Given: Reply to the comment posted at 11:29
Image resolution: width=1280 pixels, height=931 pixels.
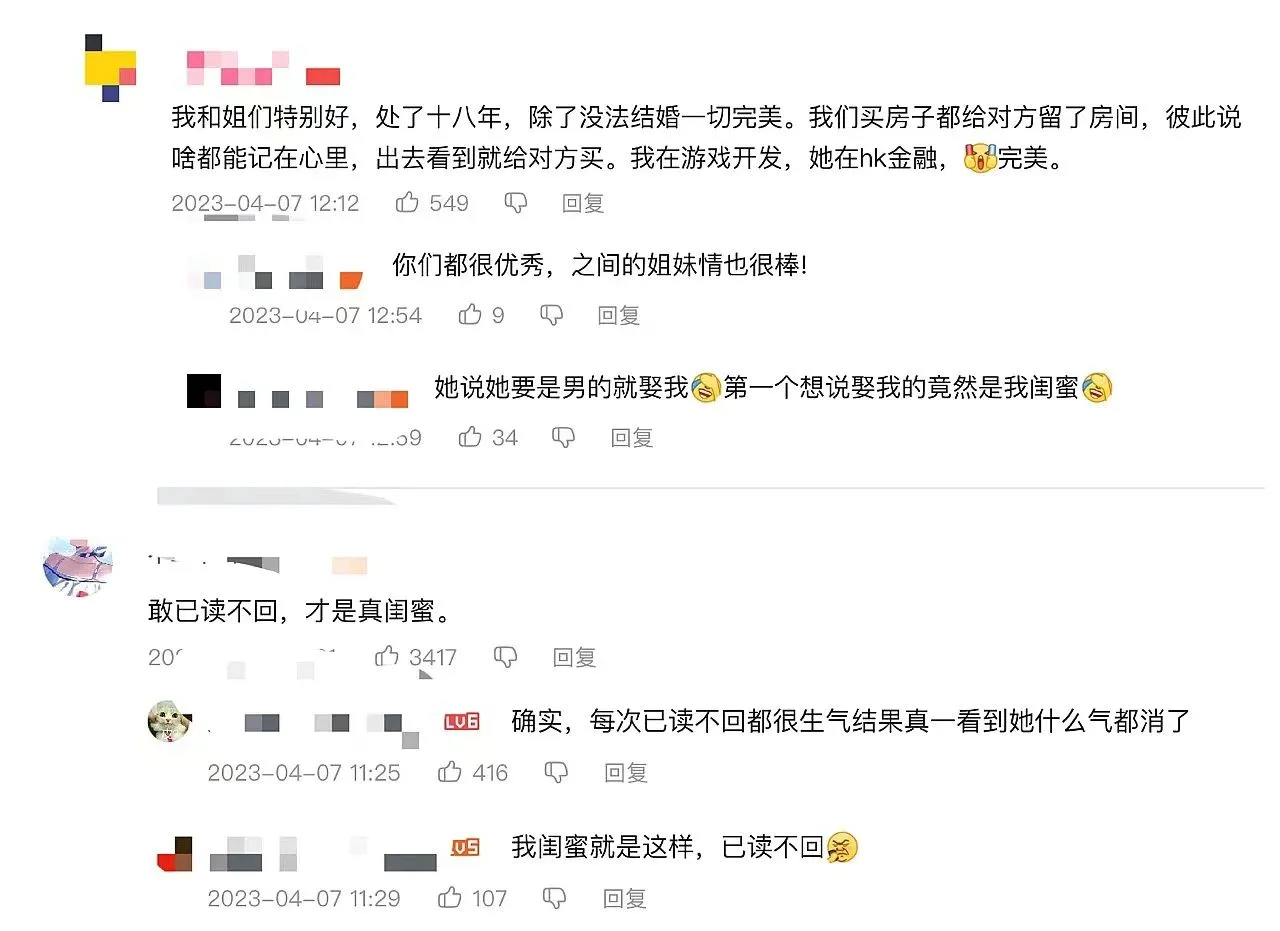Looking at the screenshot, I should coord(624,898).
